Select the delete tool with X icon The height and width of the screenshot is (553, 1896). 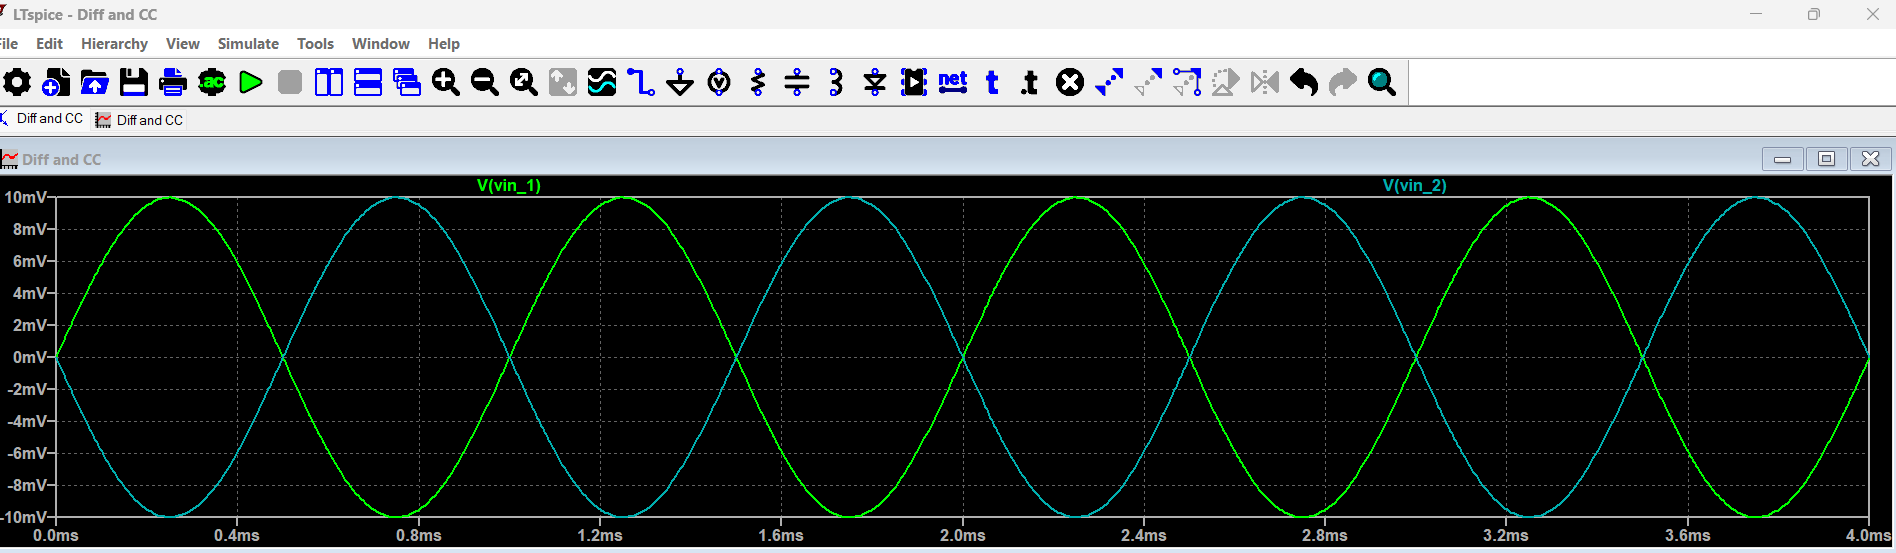[x=1070, y=82]
